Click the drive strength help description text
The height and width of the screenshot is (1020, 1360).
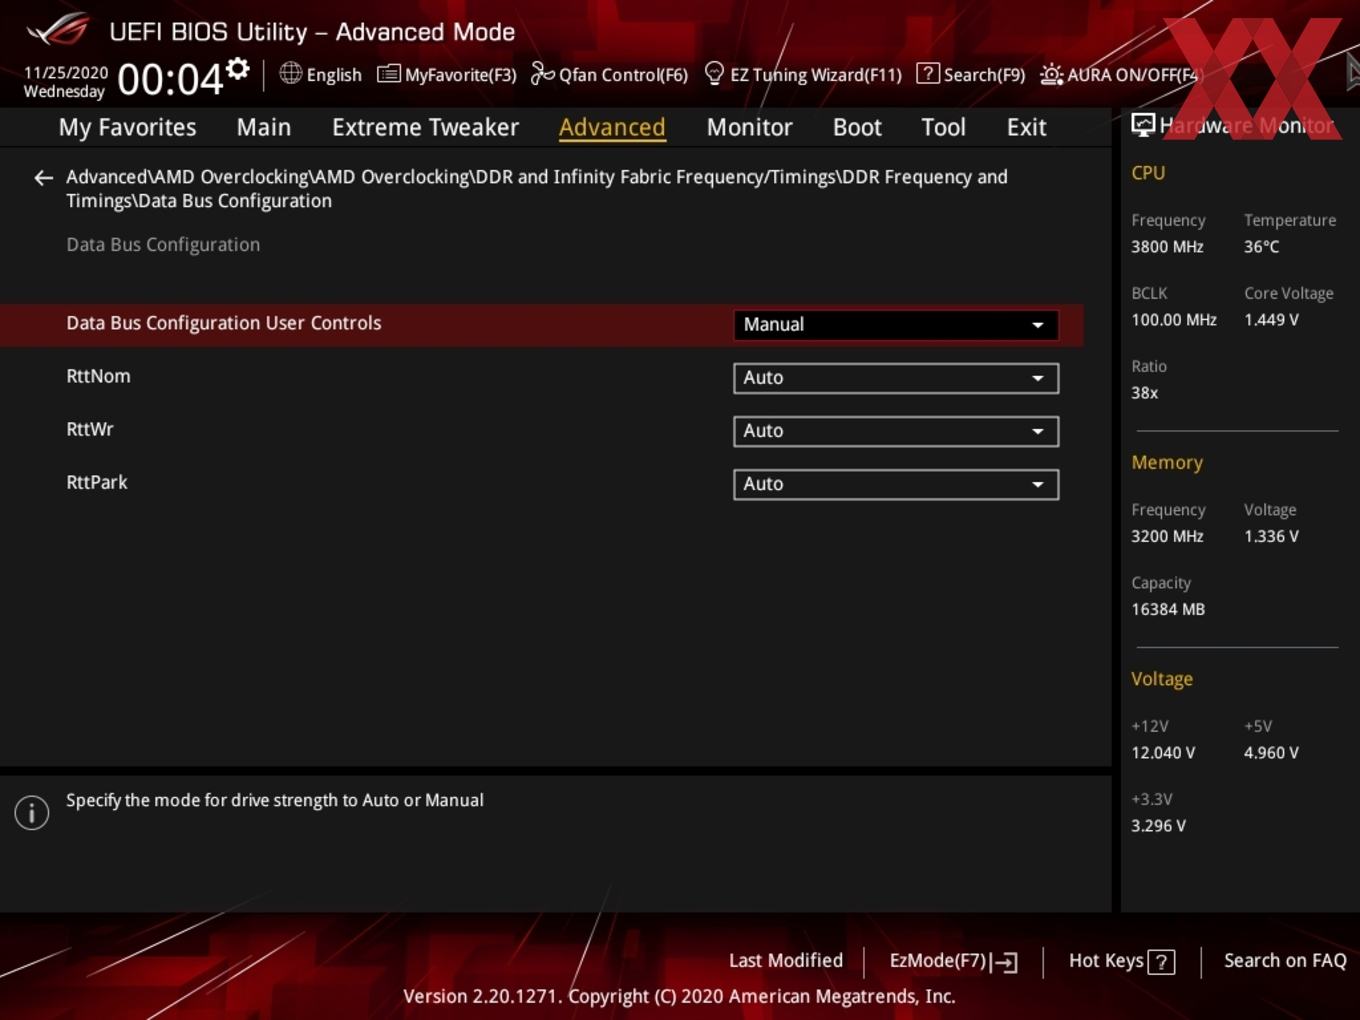[x=275, y=800]
